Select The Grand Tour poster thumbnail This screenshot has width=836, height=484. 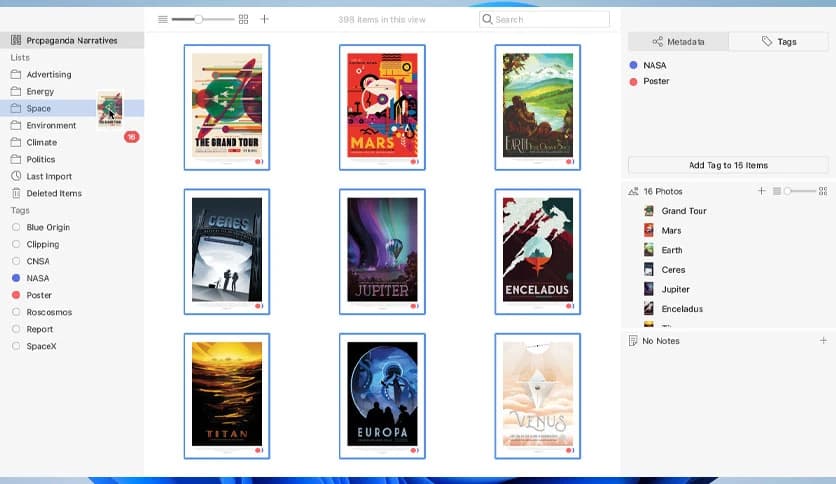tap(227, 107)
